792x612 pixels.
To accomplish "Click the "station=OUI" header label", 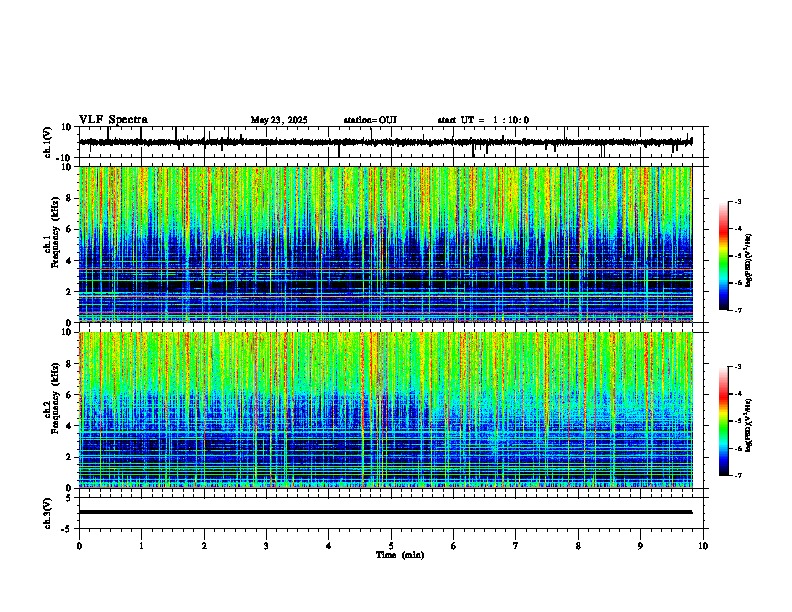I will [370, 120].
